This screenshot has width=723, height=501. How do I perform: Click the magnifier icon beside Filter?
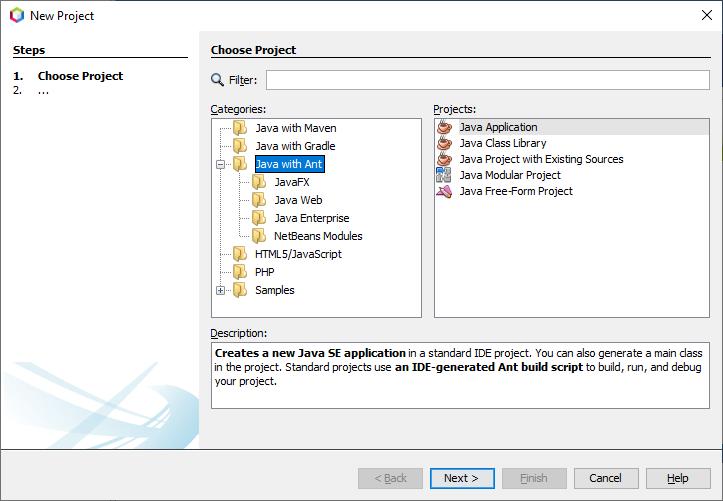click(217, 80)
